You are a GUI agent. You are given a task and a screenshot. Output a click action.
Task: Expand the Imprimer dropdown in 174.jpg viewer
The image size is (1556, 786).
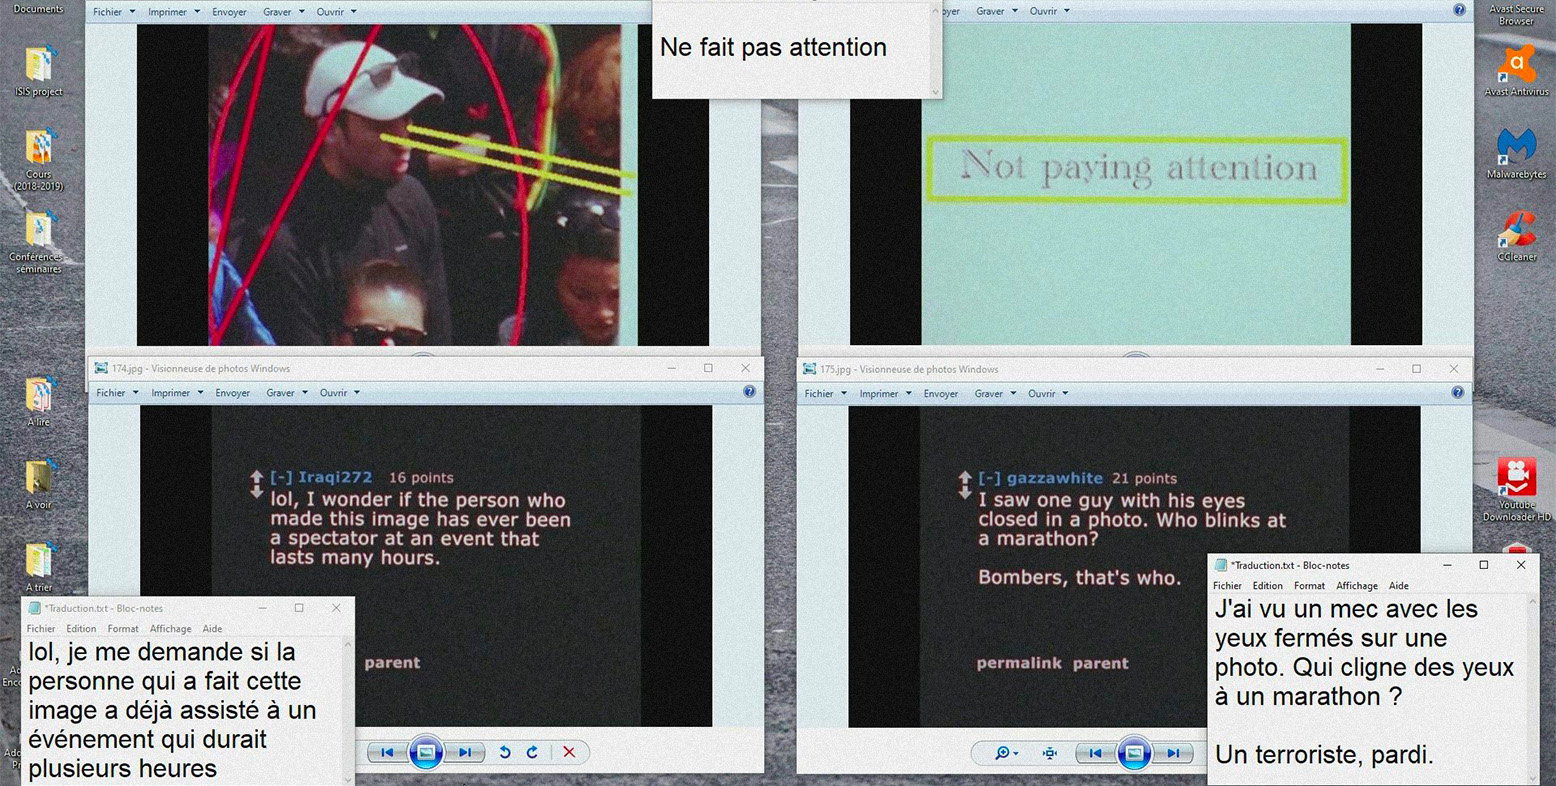click(x=177, y=393)
